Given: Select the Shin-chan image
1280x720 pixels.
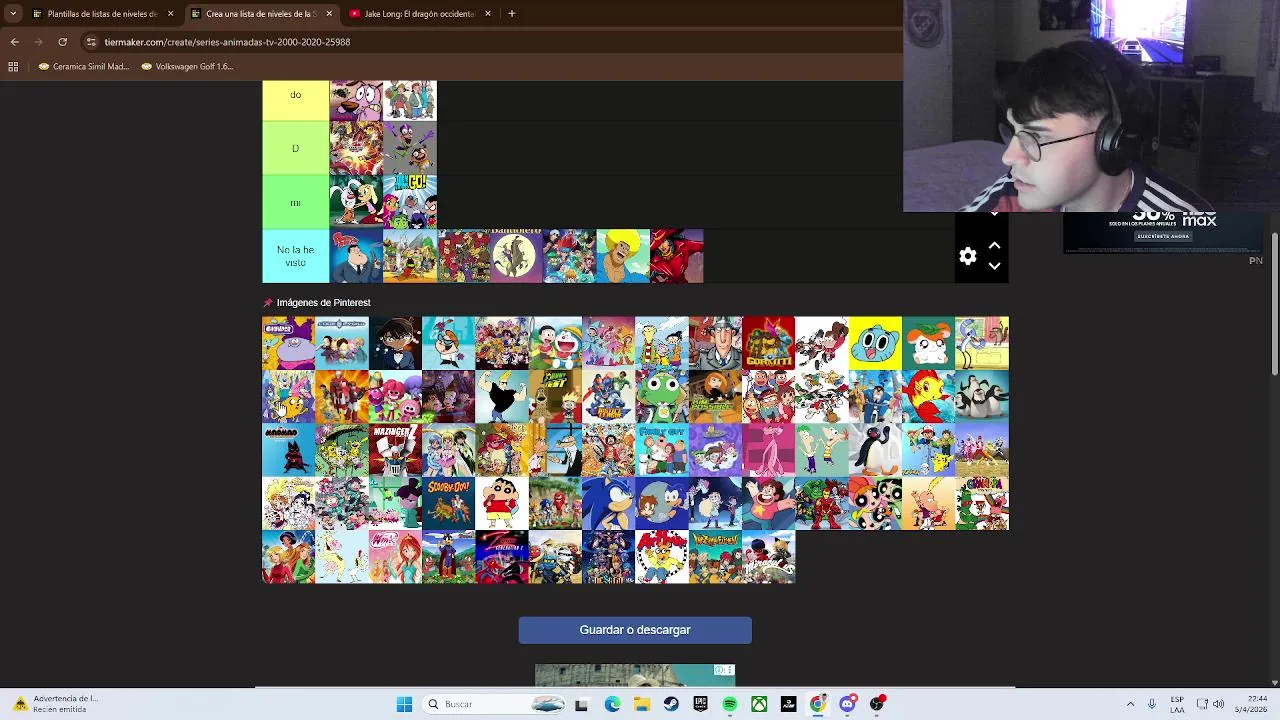Looking at the screenshot, I should [x=502, y=503].
